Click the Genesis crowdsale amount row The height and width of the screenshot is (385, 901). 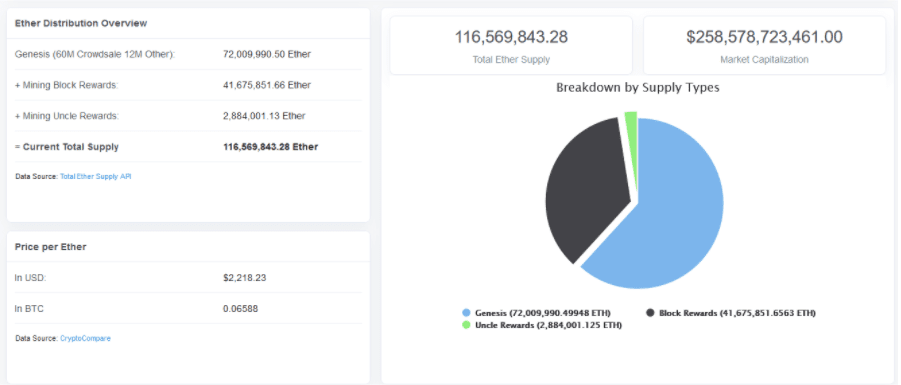pos(188,55)
